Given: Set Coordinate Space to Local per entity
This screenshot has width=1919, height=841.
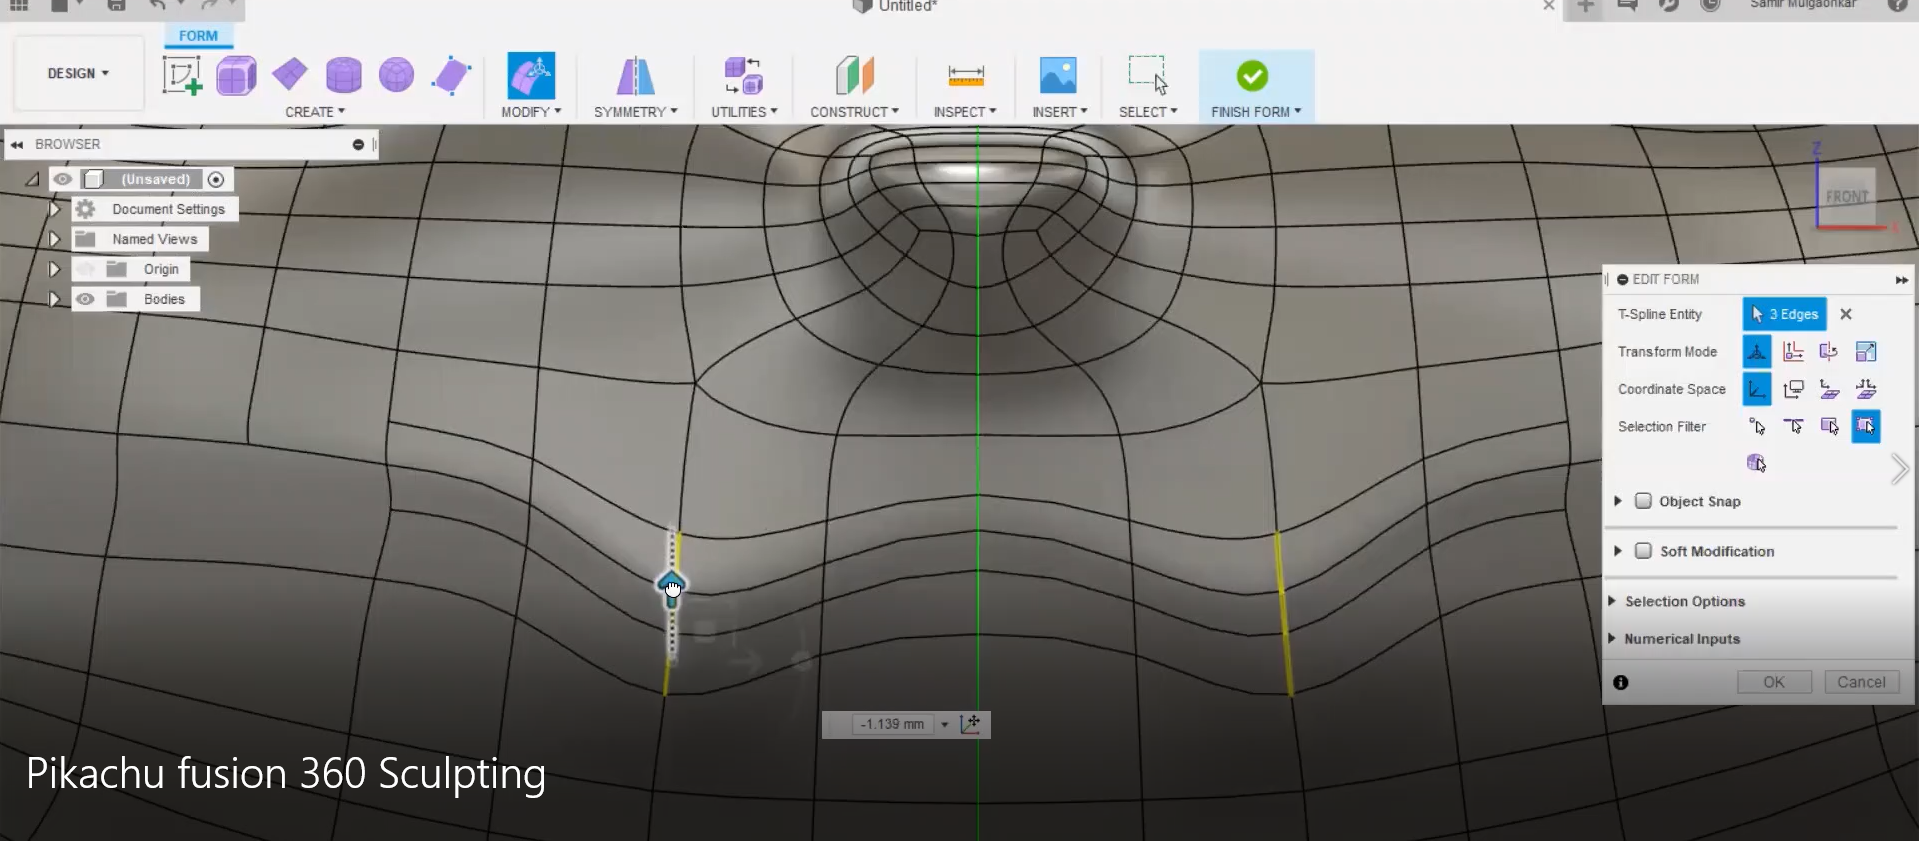Looking at the screenshot, I should (x=1866, y=389).
